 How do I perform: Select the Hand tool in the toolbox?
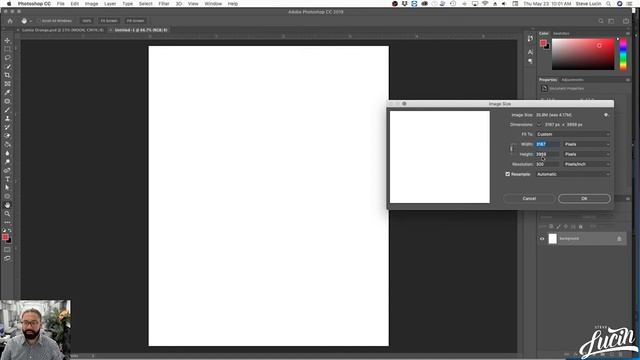[7, 205]
